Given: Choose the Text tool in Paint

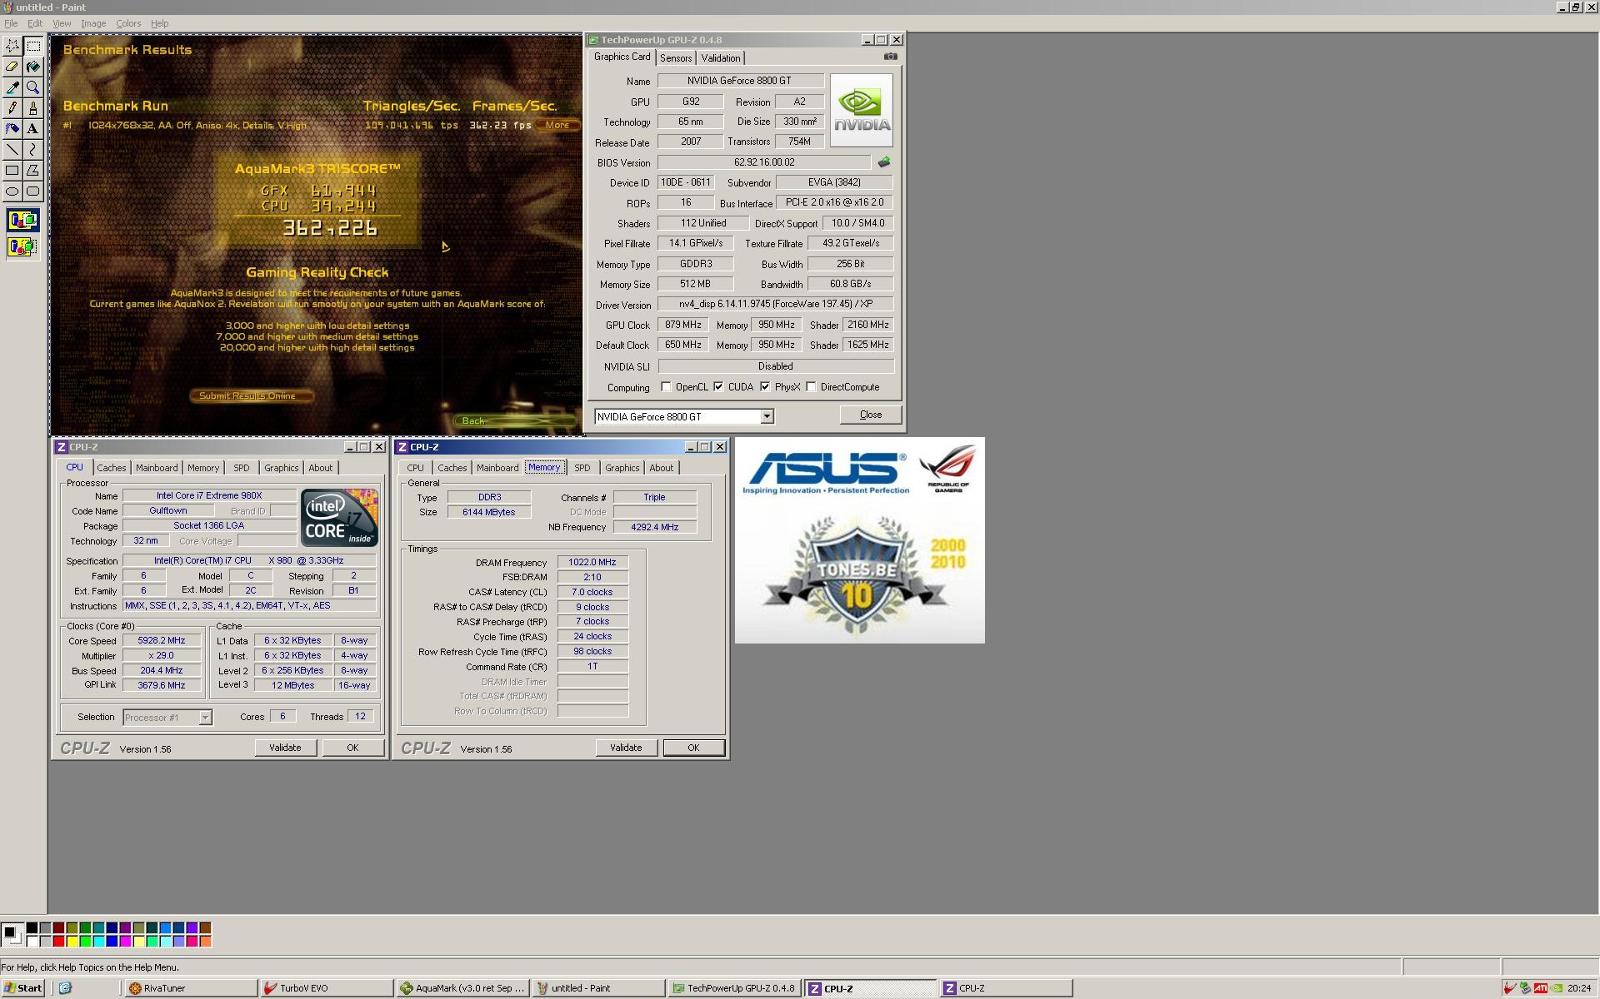Looking at the screenshot, I should 33,129.
